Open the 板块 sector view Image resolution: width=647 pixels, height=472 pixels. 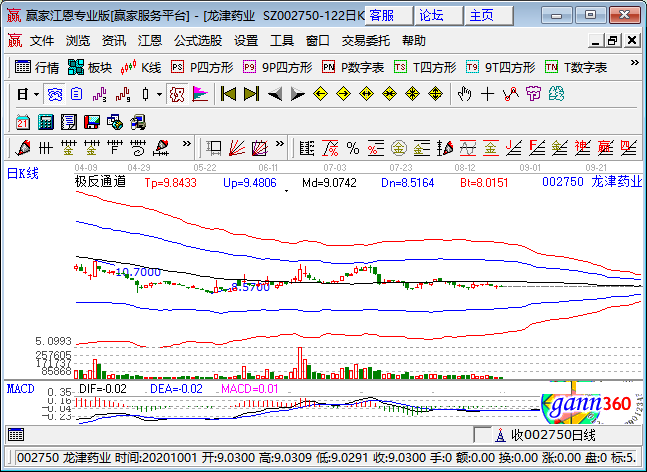(x=90, y=67)
